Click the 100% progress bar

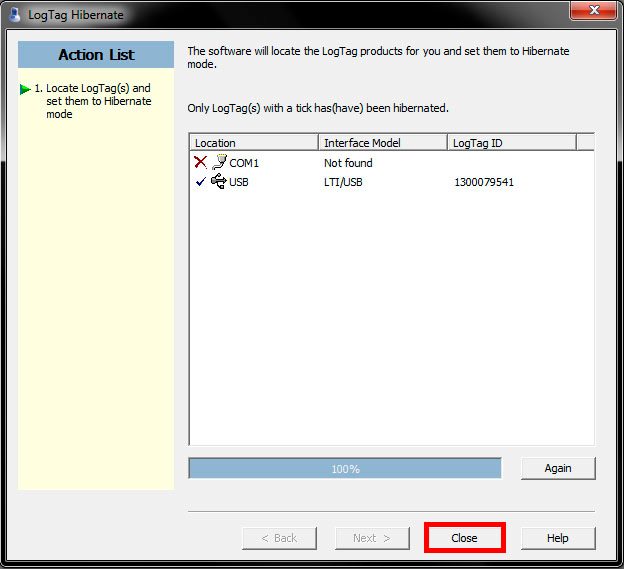point(345,468)
